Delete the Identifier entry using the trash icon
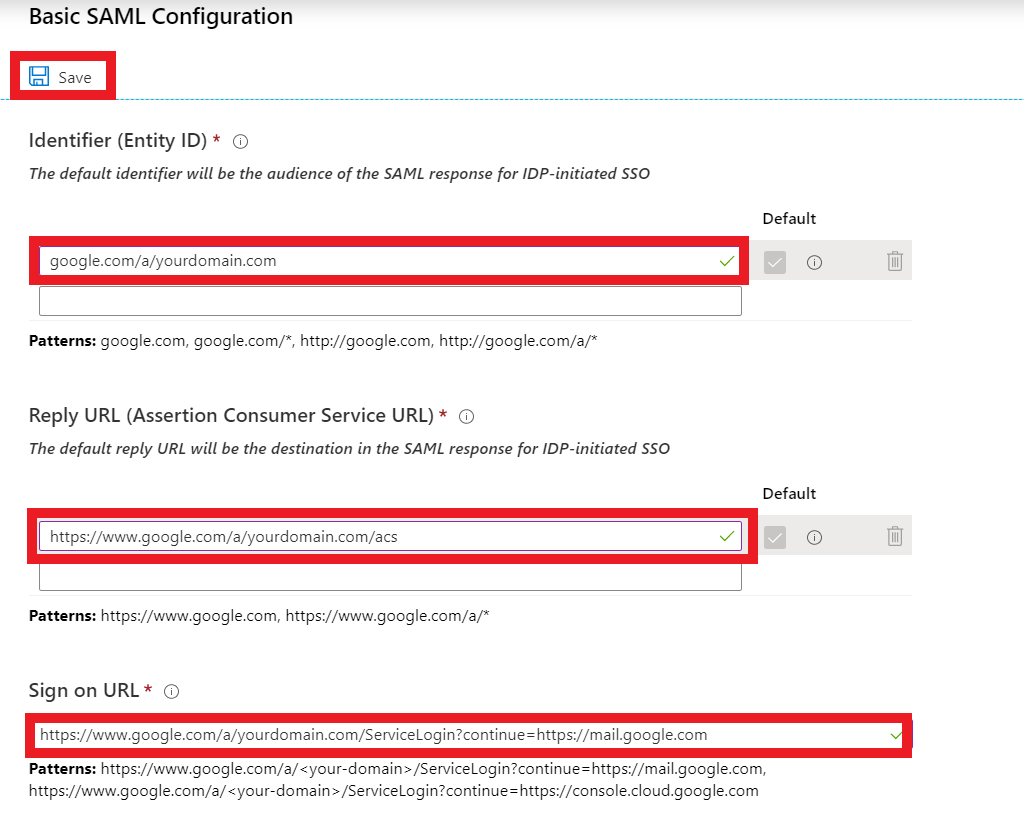Viewport: 1024px width, 820px height. 895,261
